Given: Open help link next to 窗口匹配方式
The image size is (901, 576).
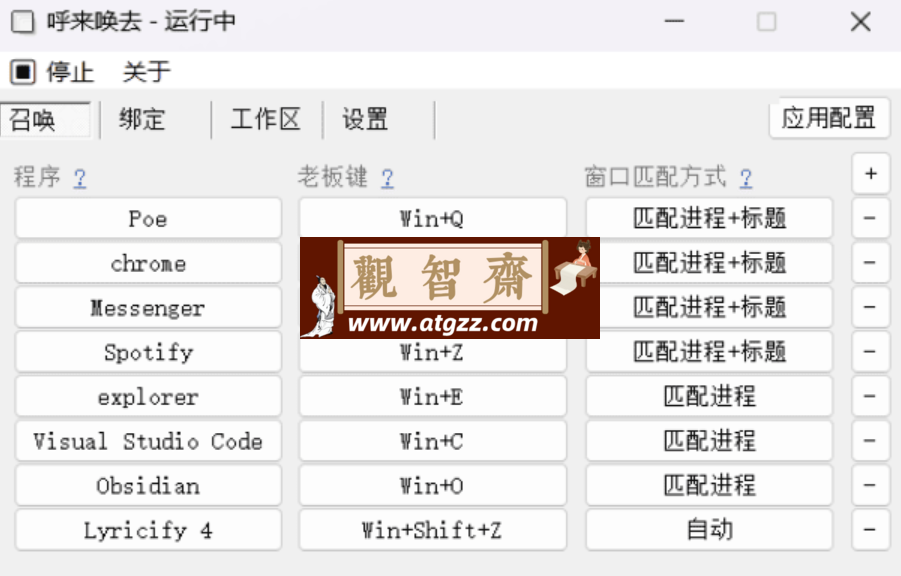Looking at the screenshot, I should point(746,178).
